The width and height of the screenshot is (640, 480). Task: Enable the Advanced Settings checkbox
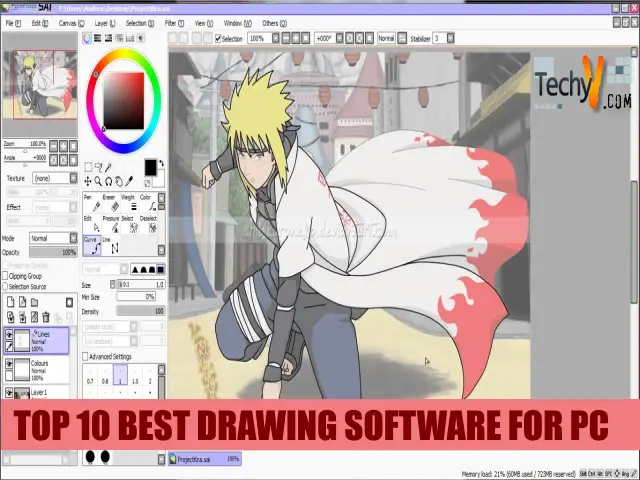tap(85, 356)
